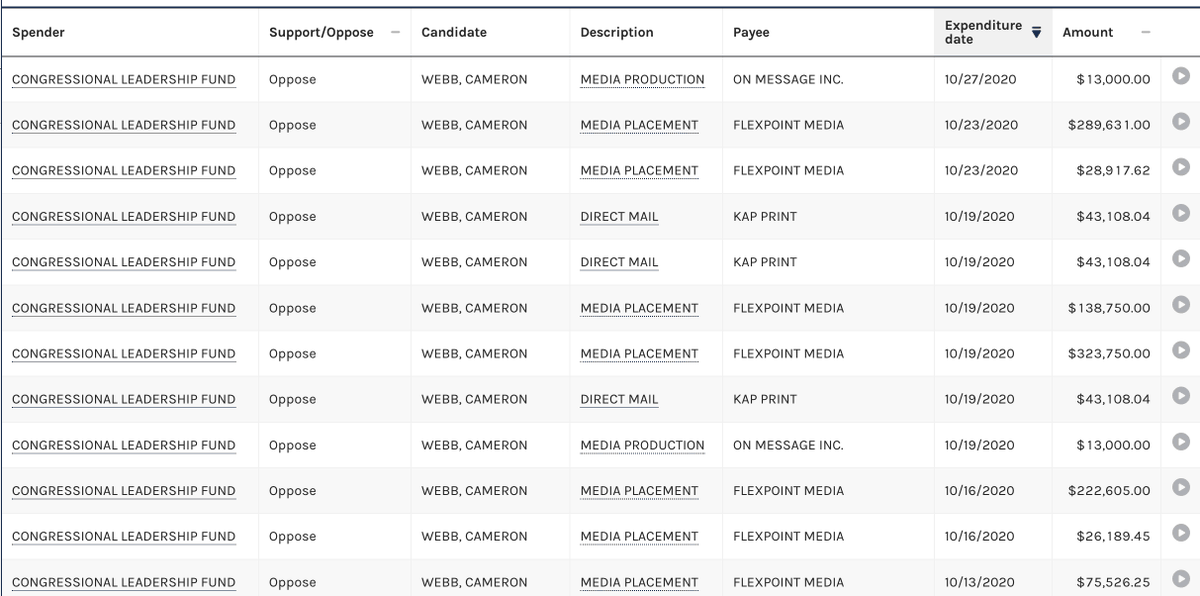The image size is (1200, 596).
Task: Open MEDIA PLACEMENT link in the $323,750.00 row
Action: point(639,354)
